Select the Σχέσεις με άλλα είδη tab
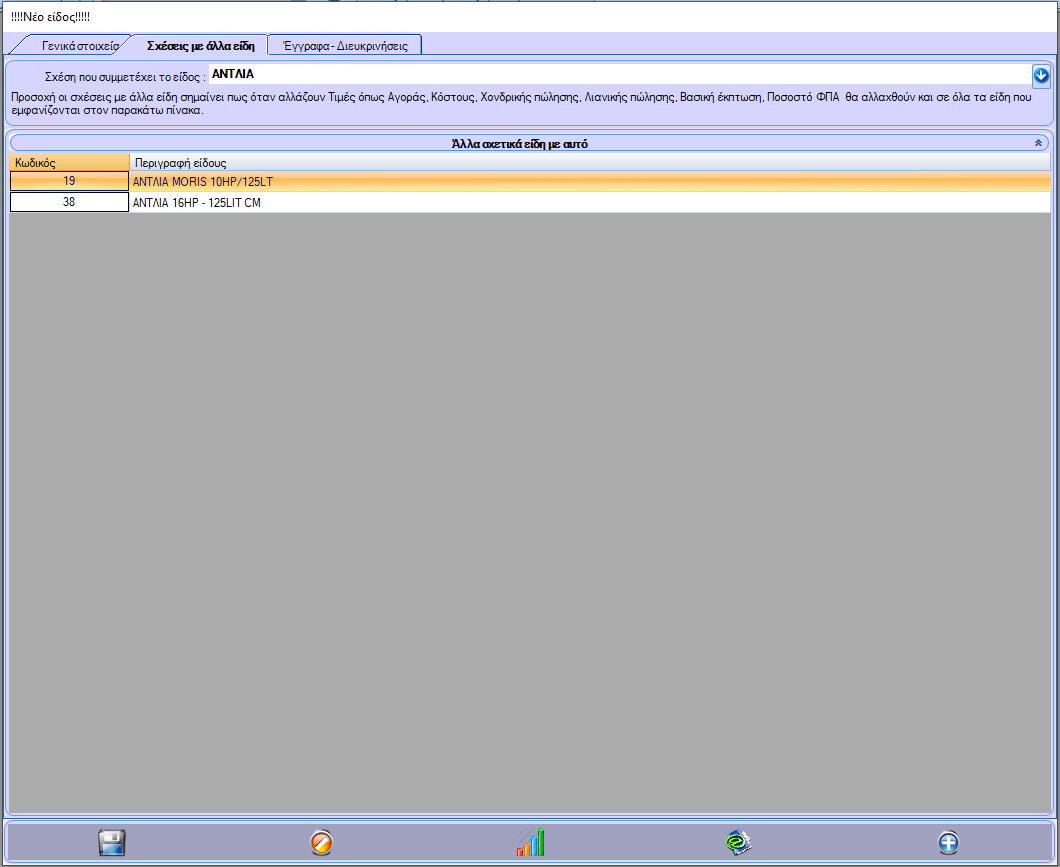Viewport: 1060px width, 867px height. (200, 45)
